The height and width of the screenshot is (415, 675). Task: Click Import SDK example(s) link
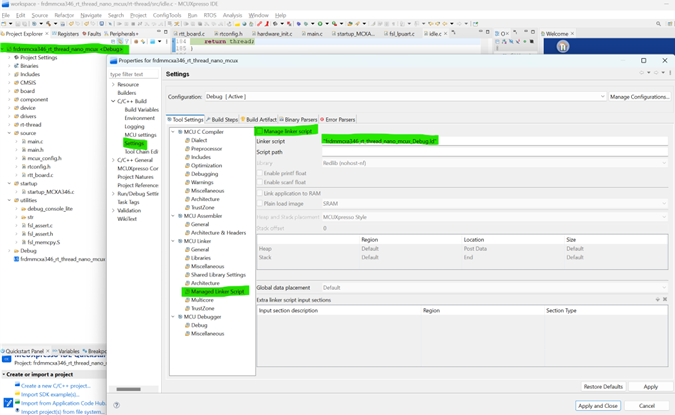[x=50, y=394]
